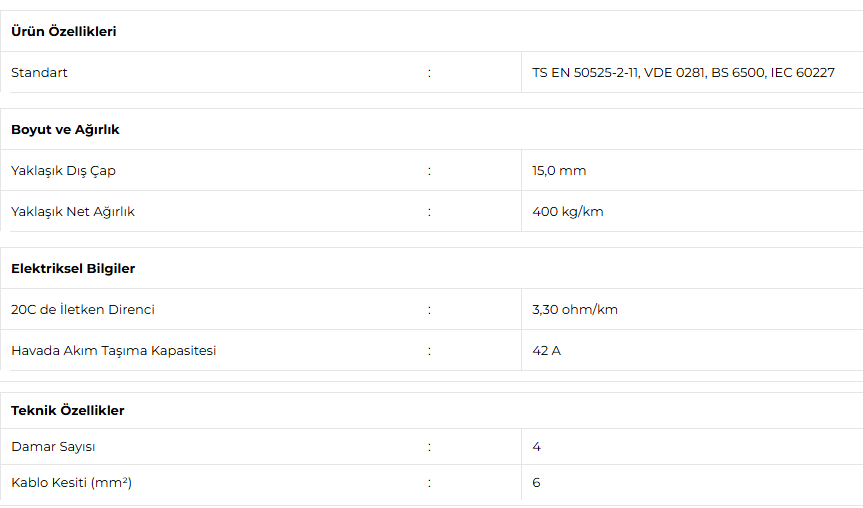
Task: Click the Damar Sayısı value 4
Action: click(x=537, y=446)
